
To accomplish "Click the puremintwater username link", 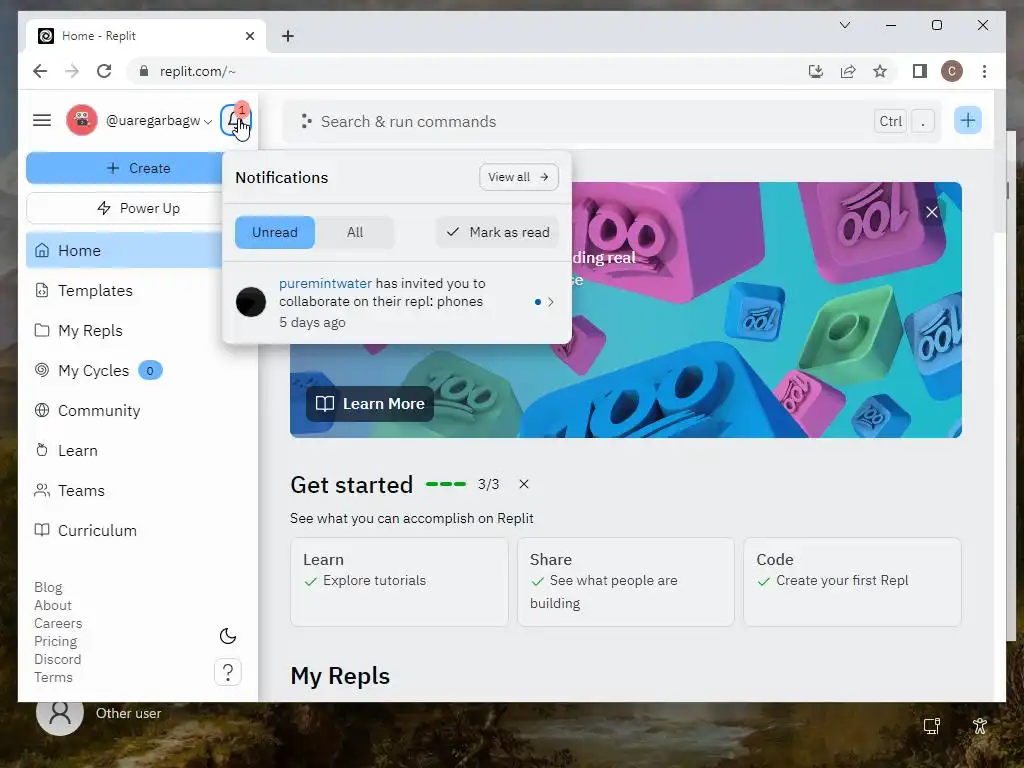I will (x=325, y=283).
